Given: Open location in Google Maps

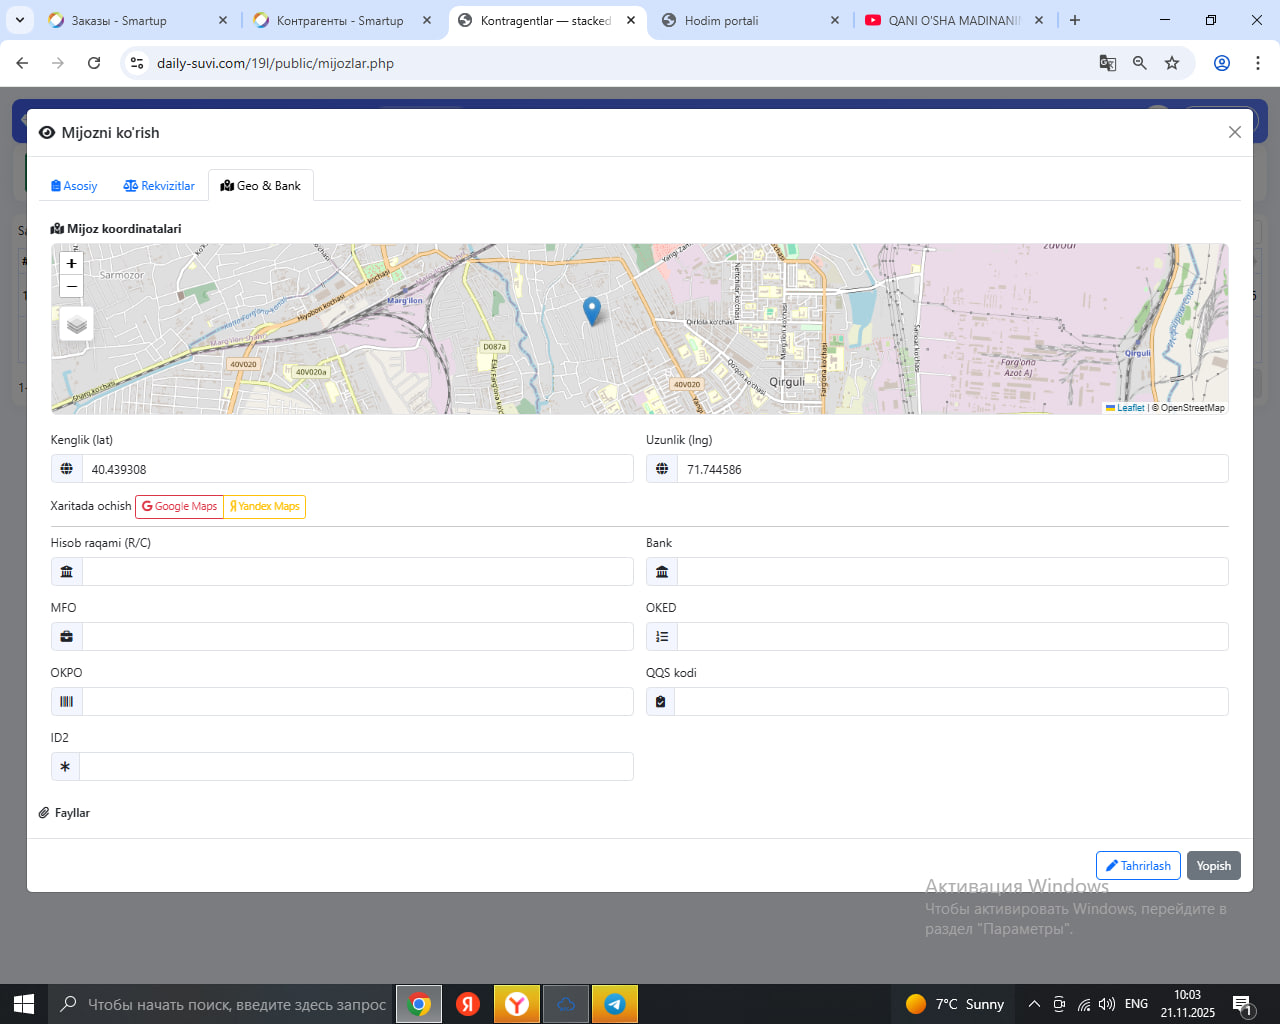Looking at the screenshot, I should [180, 507].
